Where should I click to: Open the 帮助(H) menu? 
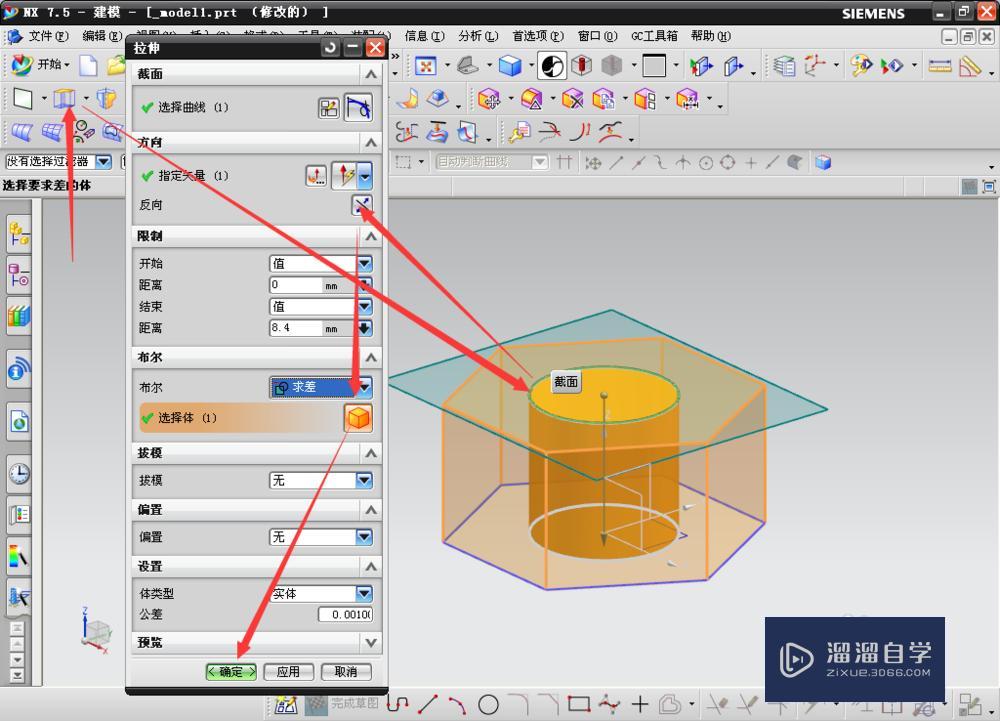point(711,36)
